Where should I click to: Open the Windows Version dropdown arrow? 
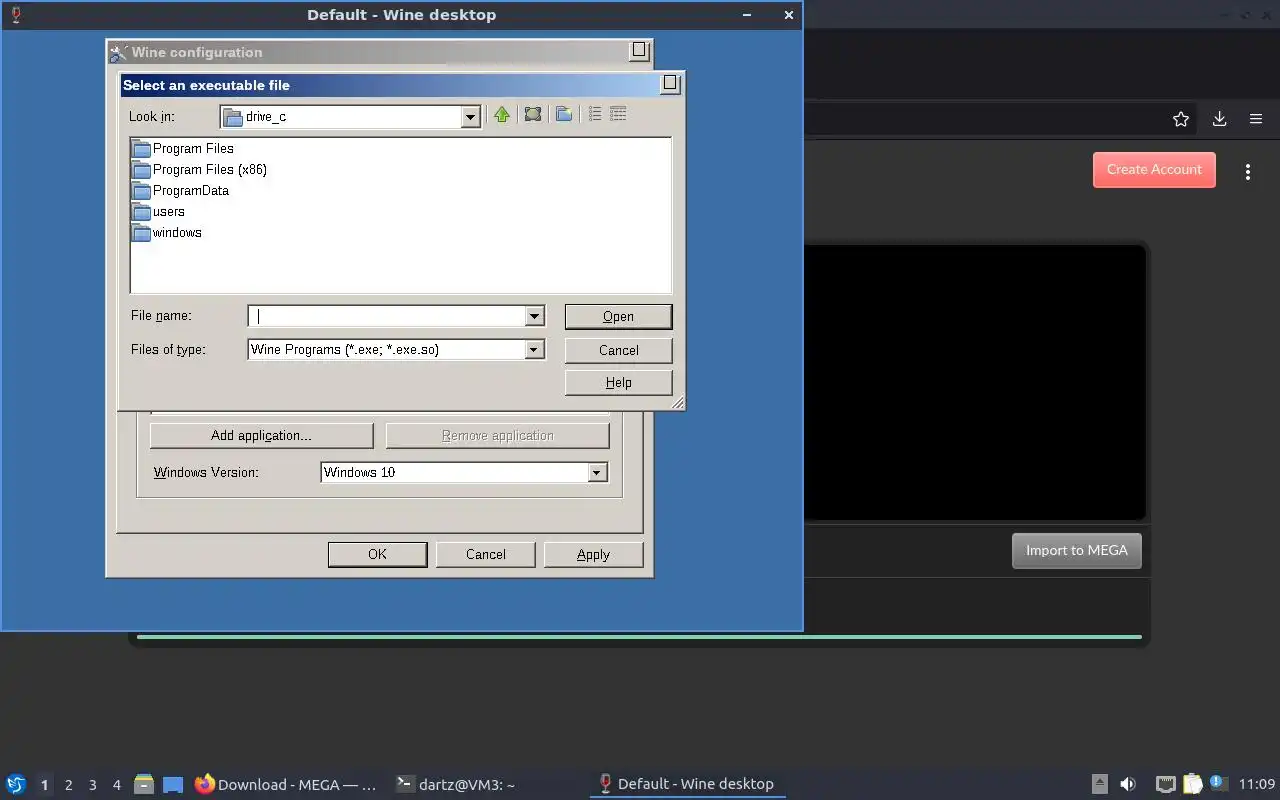point(597,472)
